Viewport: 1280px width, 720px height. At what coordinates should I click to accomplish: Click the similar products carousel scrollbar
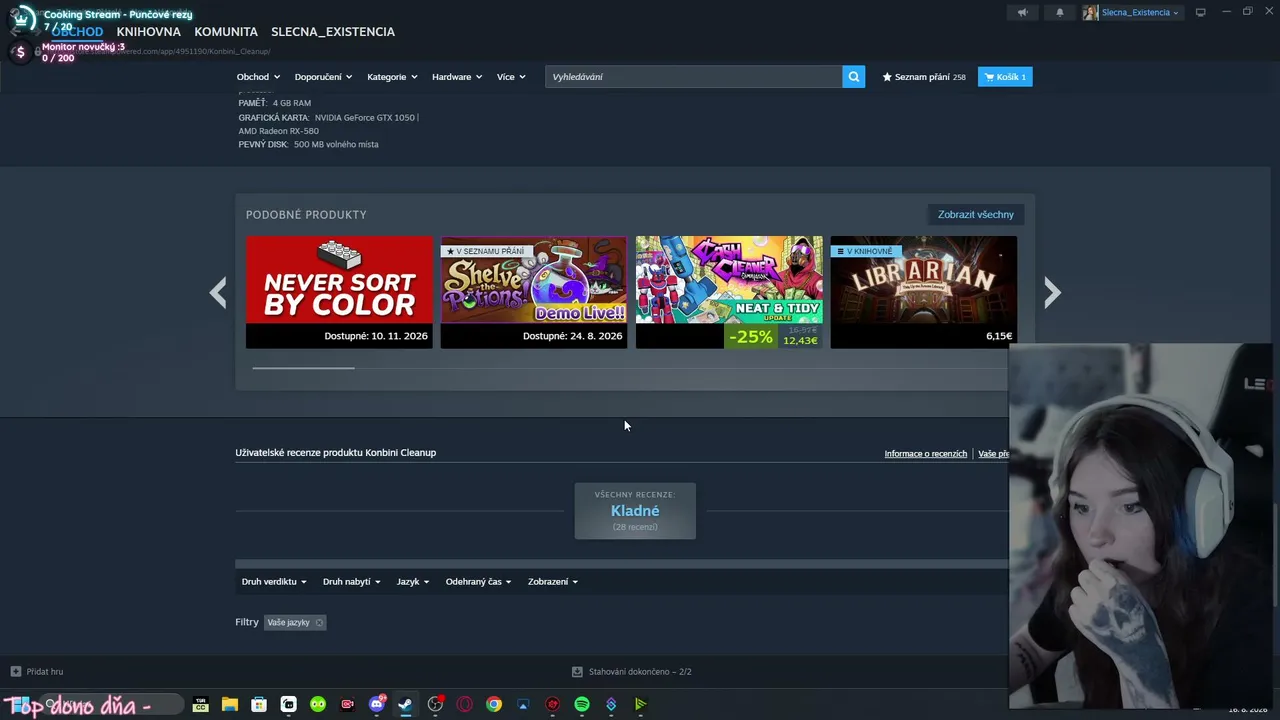303,368
